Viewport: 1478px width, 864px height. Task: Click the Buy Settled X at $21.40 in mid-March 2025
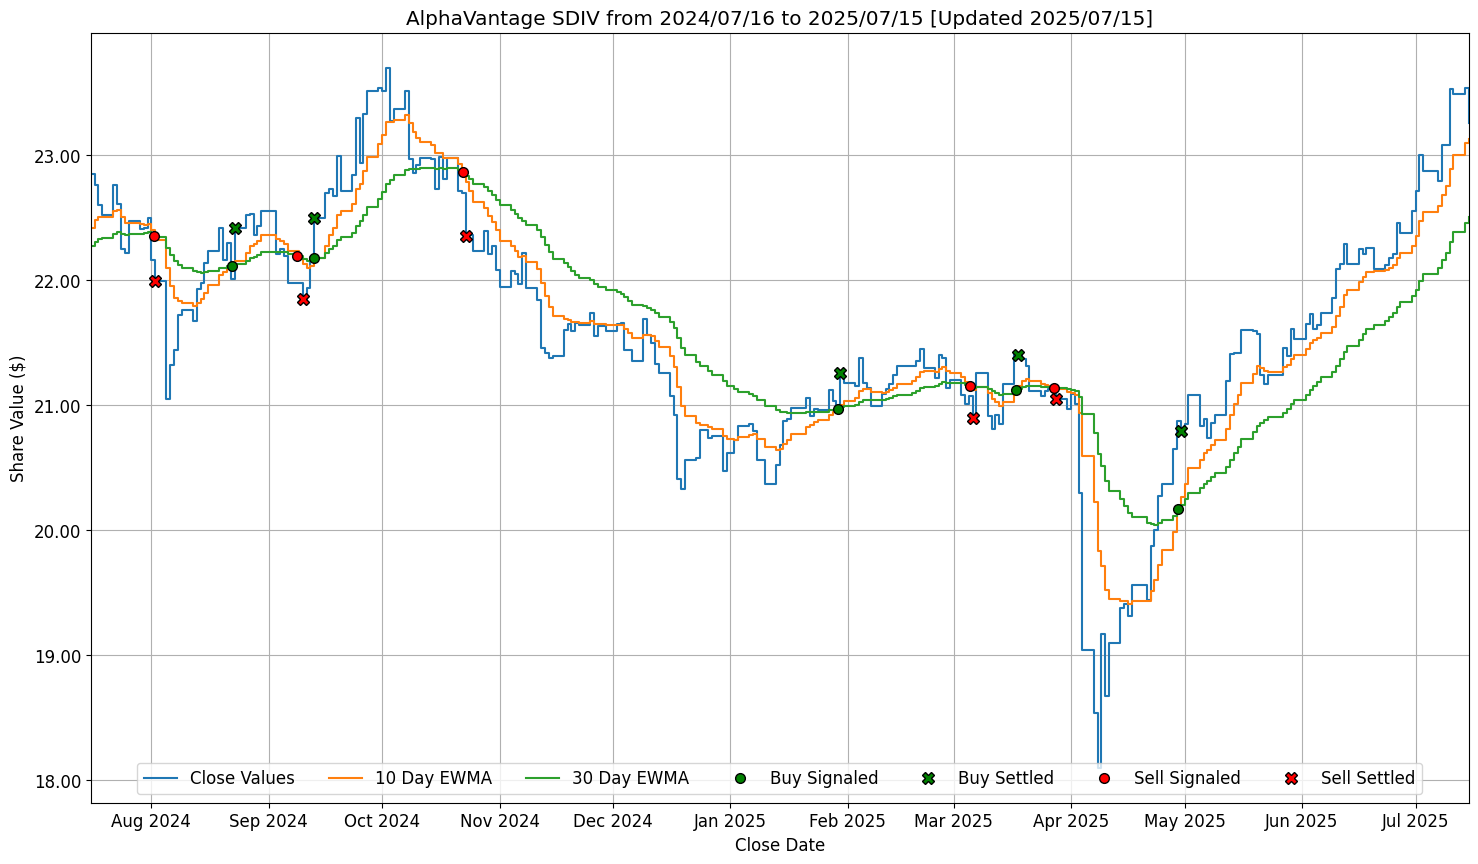pos(1018,355)
